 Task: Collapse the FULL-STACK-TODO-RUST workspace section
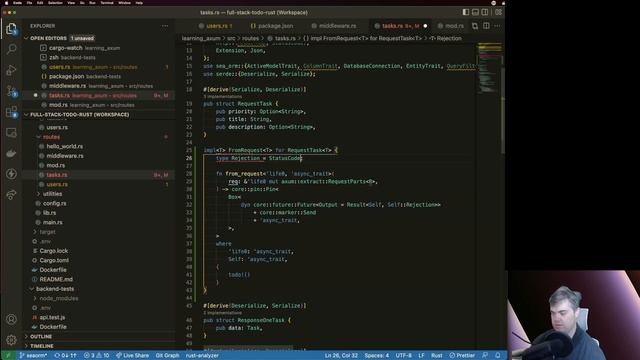tap(79, 115)
